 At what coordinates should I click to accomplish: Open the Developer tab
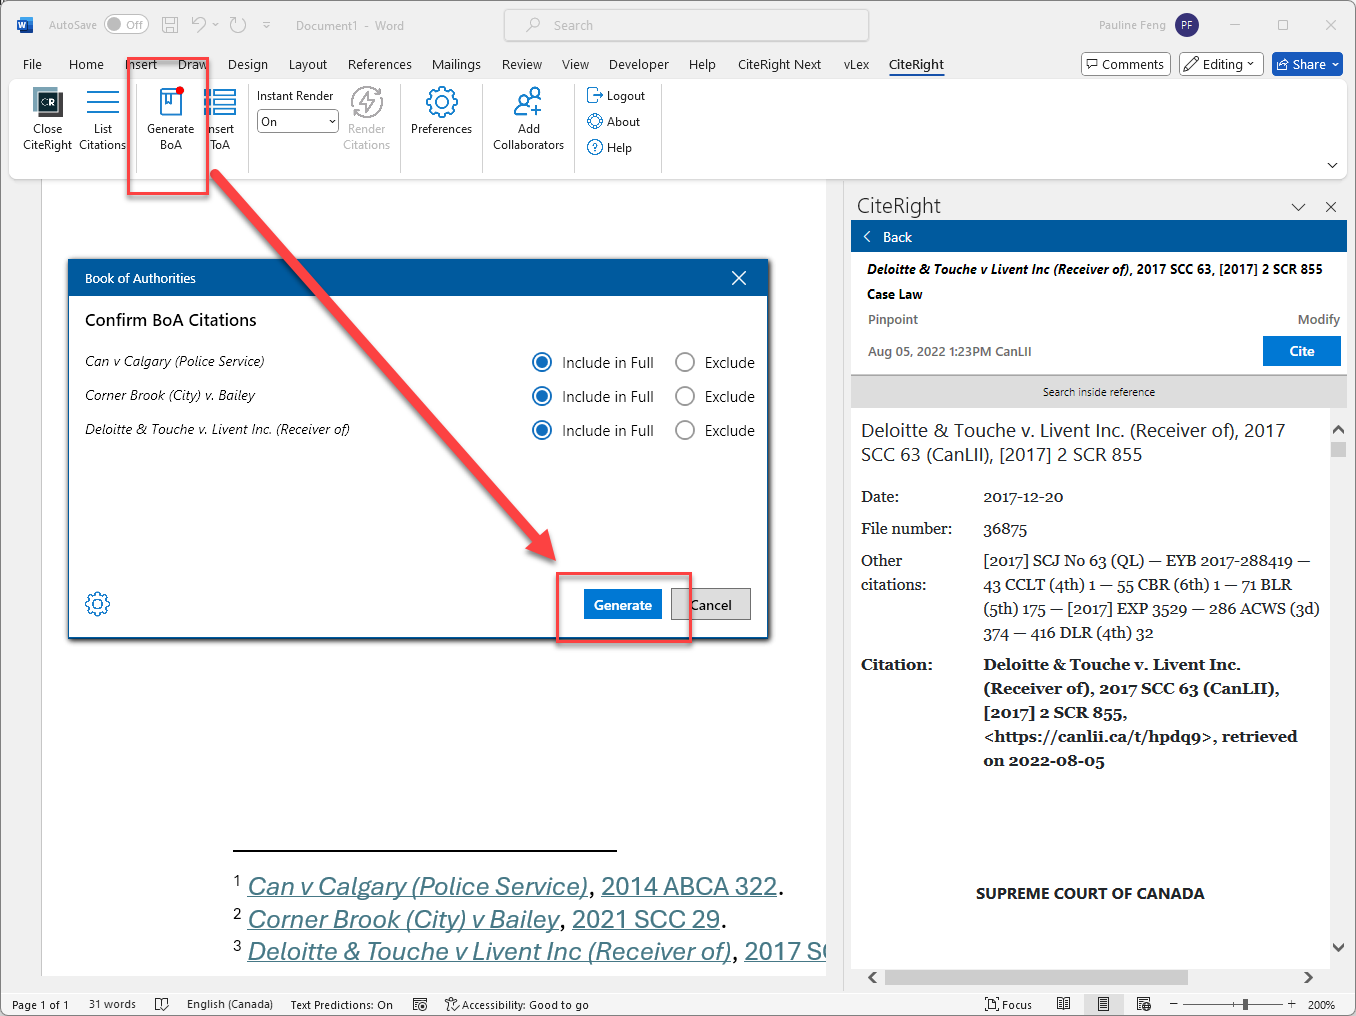click(638, 64)
